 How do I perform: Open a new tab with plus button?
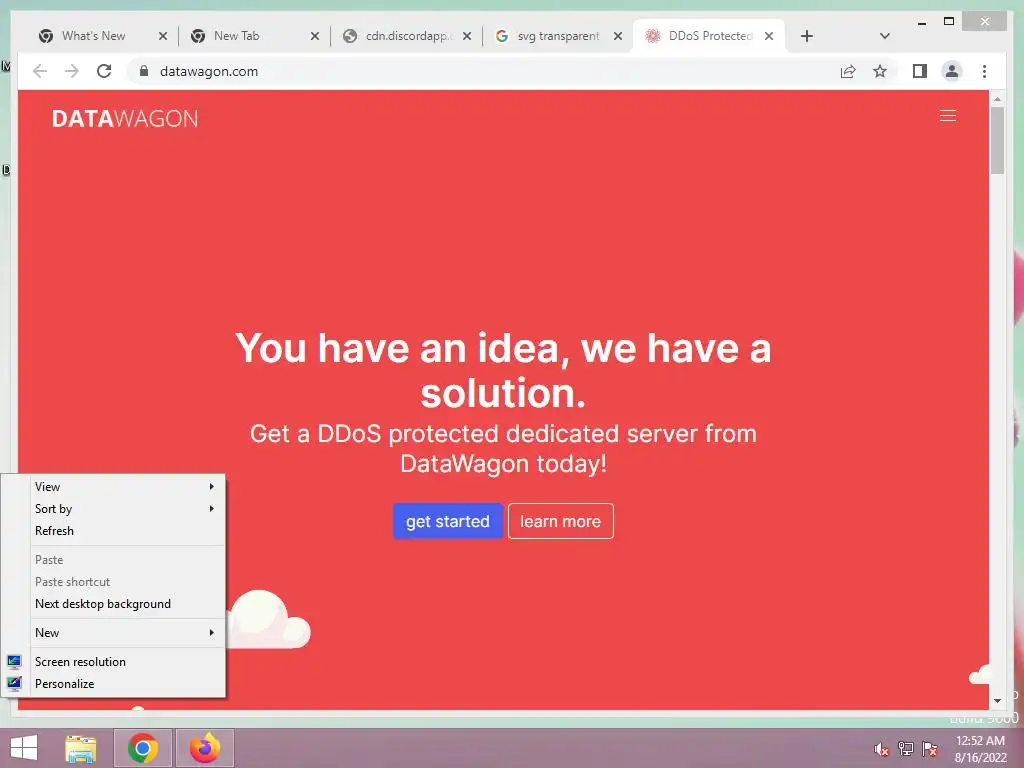pyautogui.click(x=807, y=36)
